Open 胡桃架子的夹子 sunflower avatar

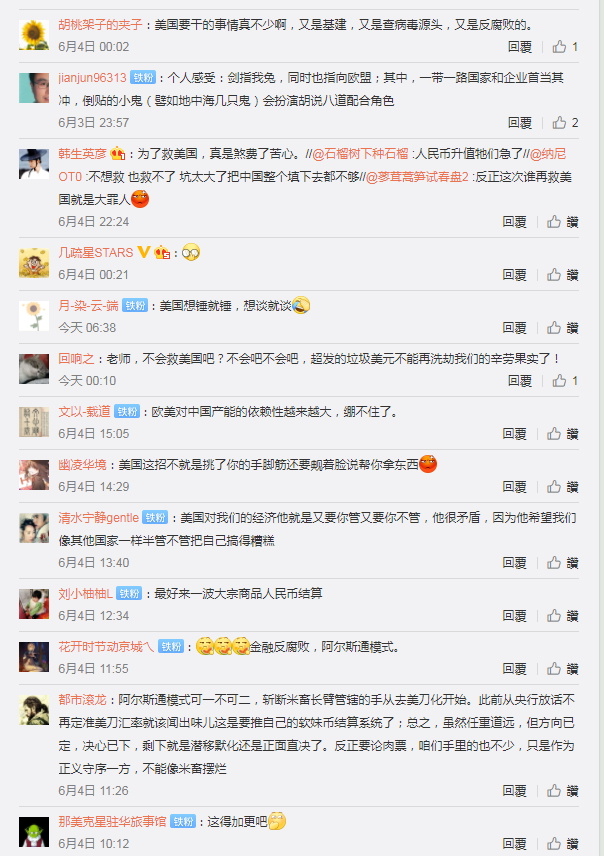(x=34, y=35)
